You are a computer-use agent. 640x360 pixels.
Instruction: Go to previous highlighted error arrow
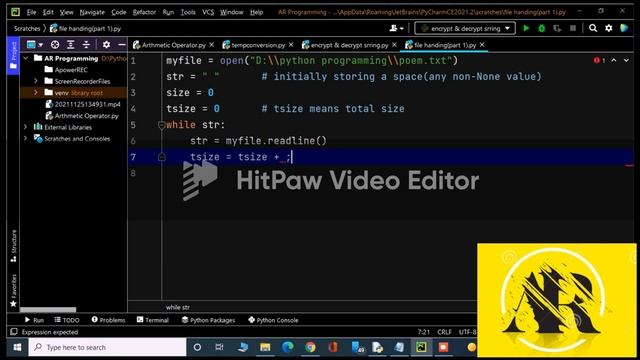click(x=614, y=60)
